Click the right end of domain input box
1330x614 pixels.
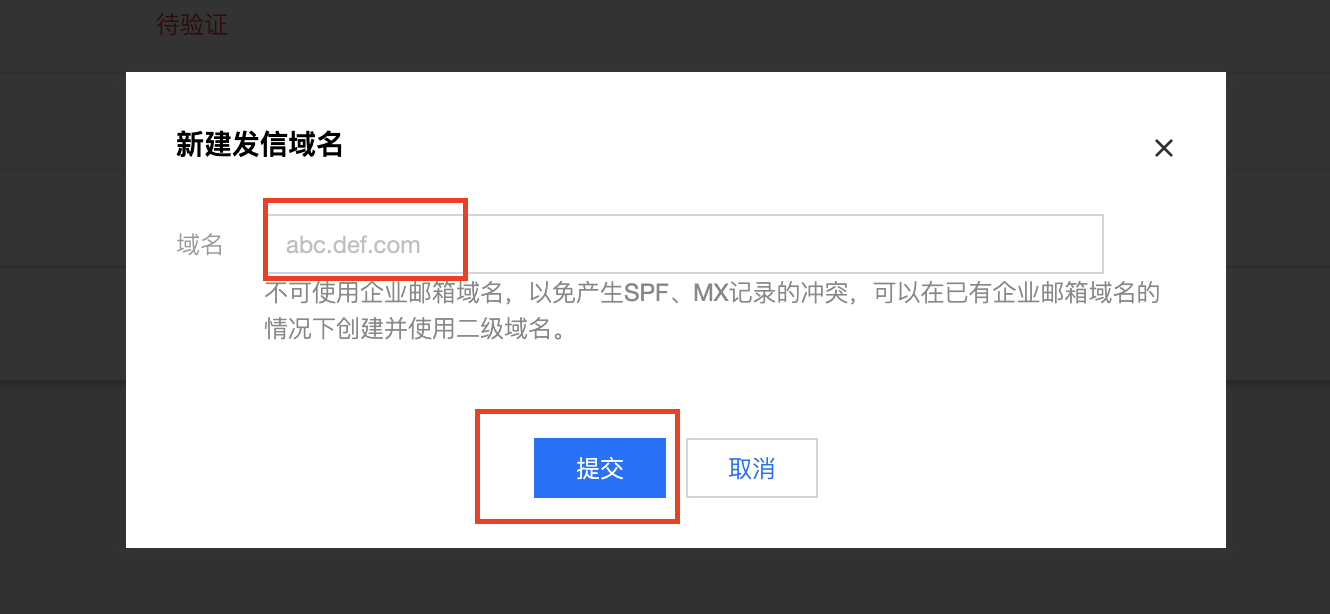pyautogui.click(x=1085, y=244)
